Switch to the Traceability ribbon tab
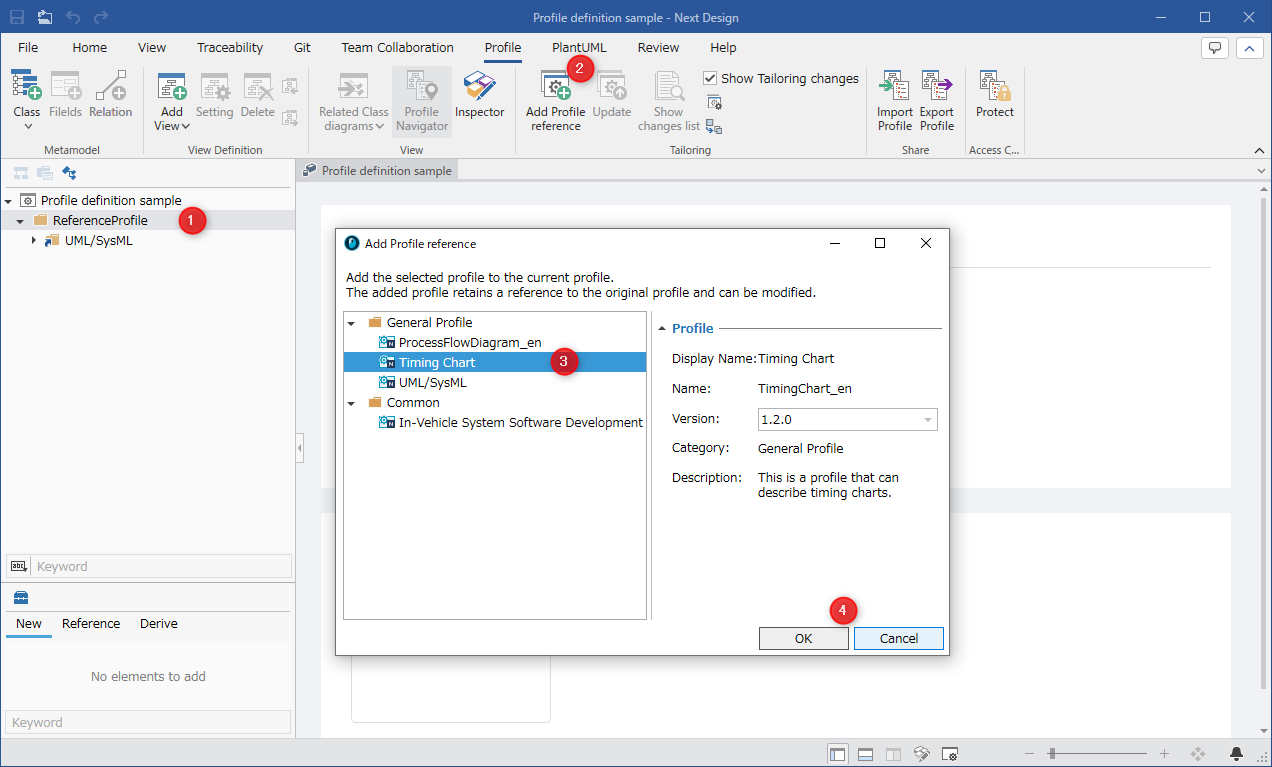Screen dimensions: 1272x767 pyautogui.click(x=230, y=47)
